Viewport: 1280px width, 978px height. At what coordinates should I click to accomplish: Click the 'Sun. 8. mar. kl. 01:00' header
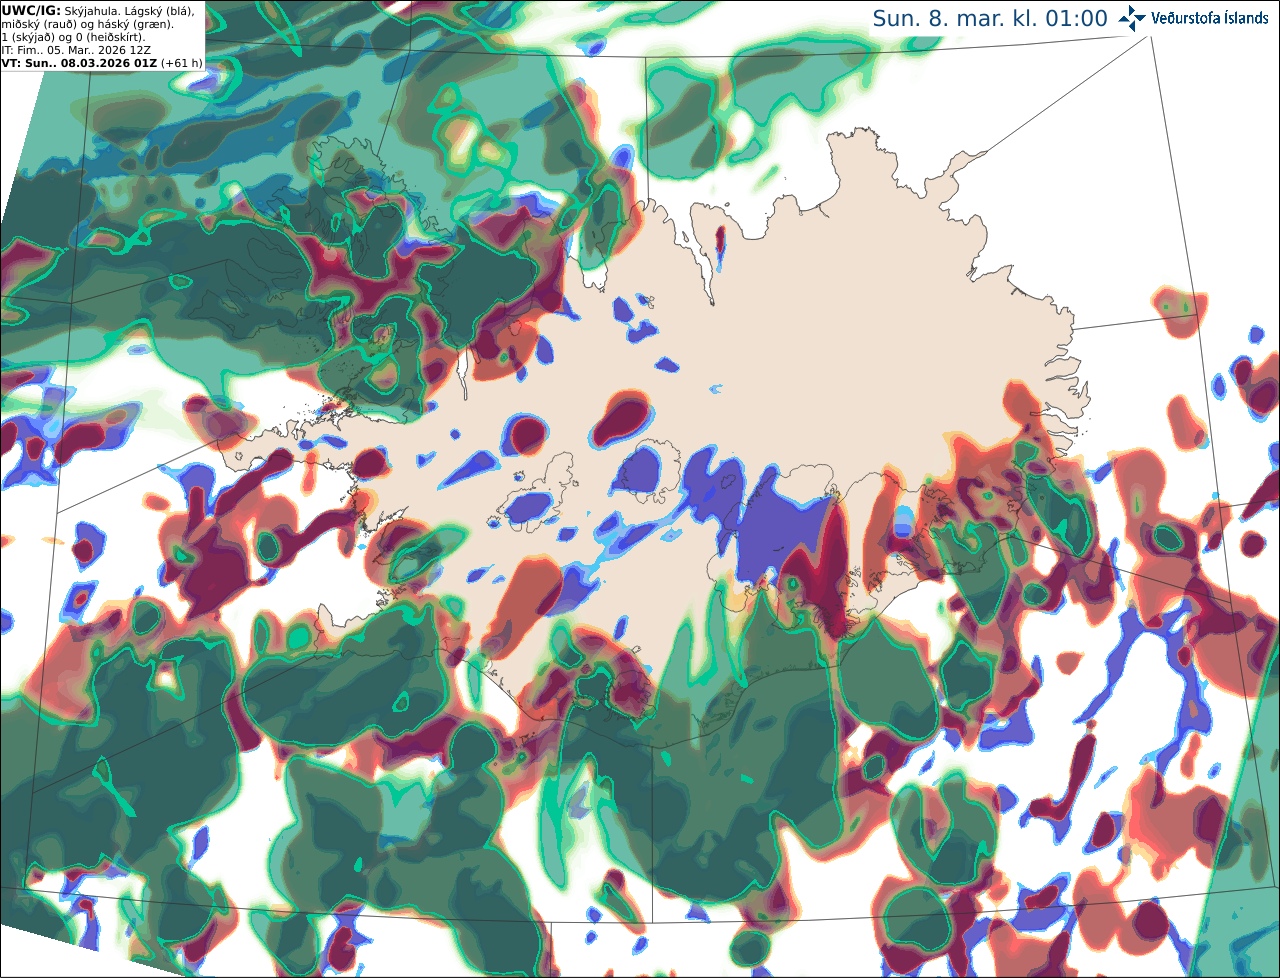[x=990, y=19]
